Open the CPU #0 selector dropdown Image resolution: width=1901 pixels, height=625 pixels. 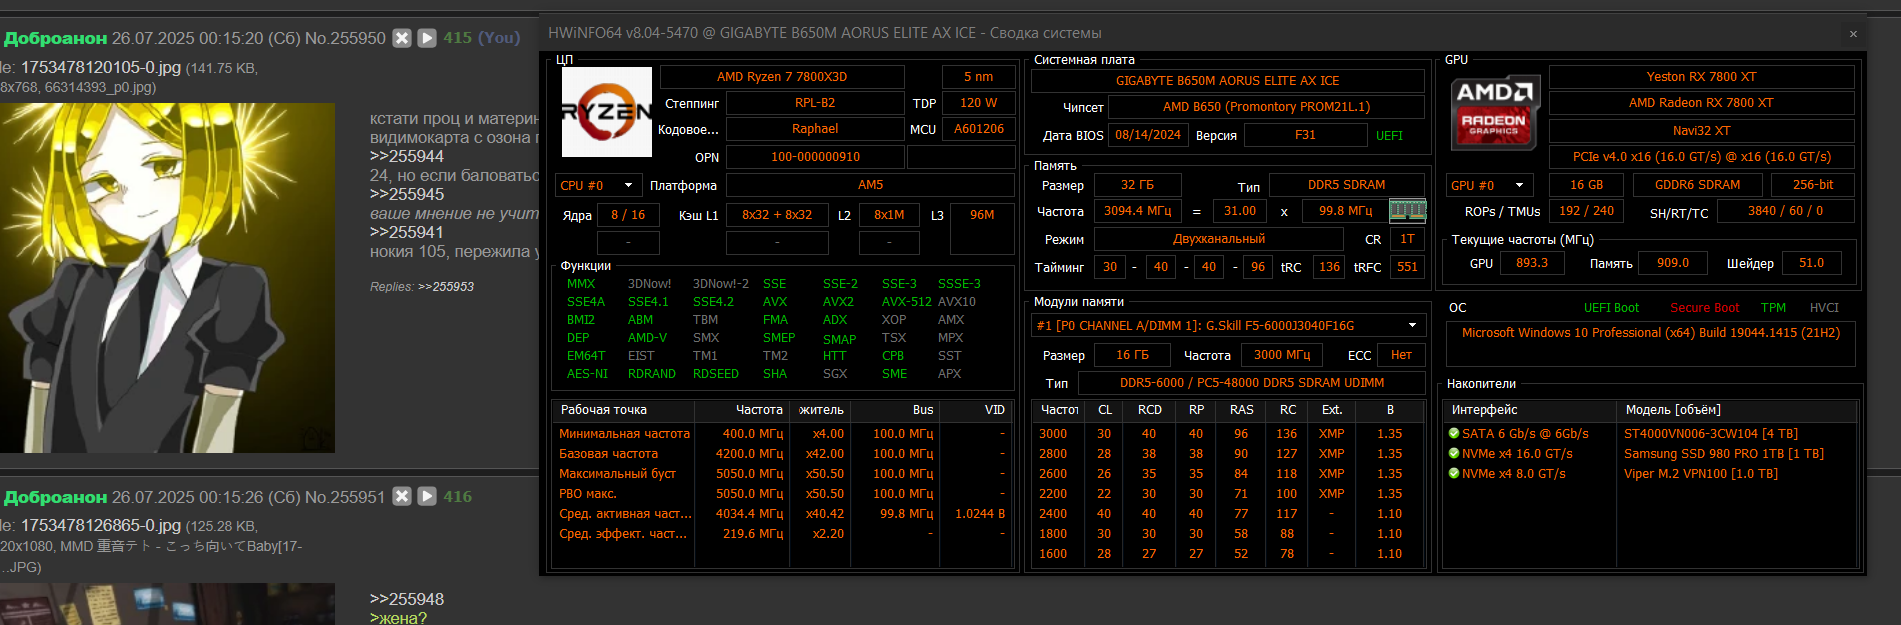click(x=598, y=186)
